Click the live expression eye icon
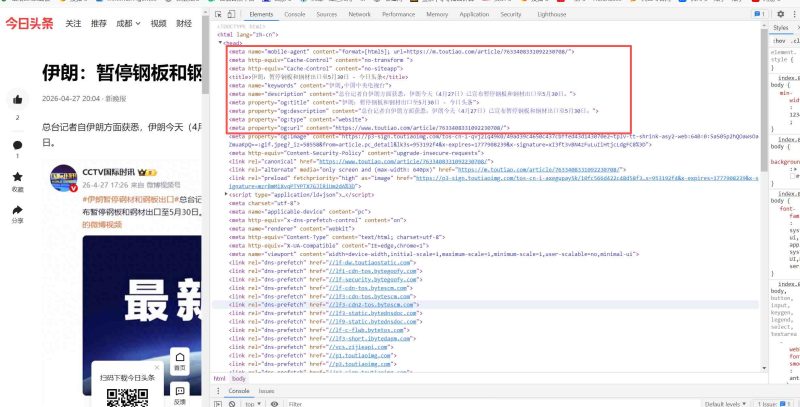 (274, 404)
